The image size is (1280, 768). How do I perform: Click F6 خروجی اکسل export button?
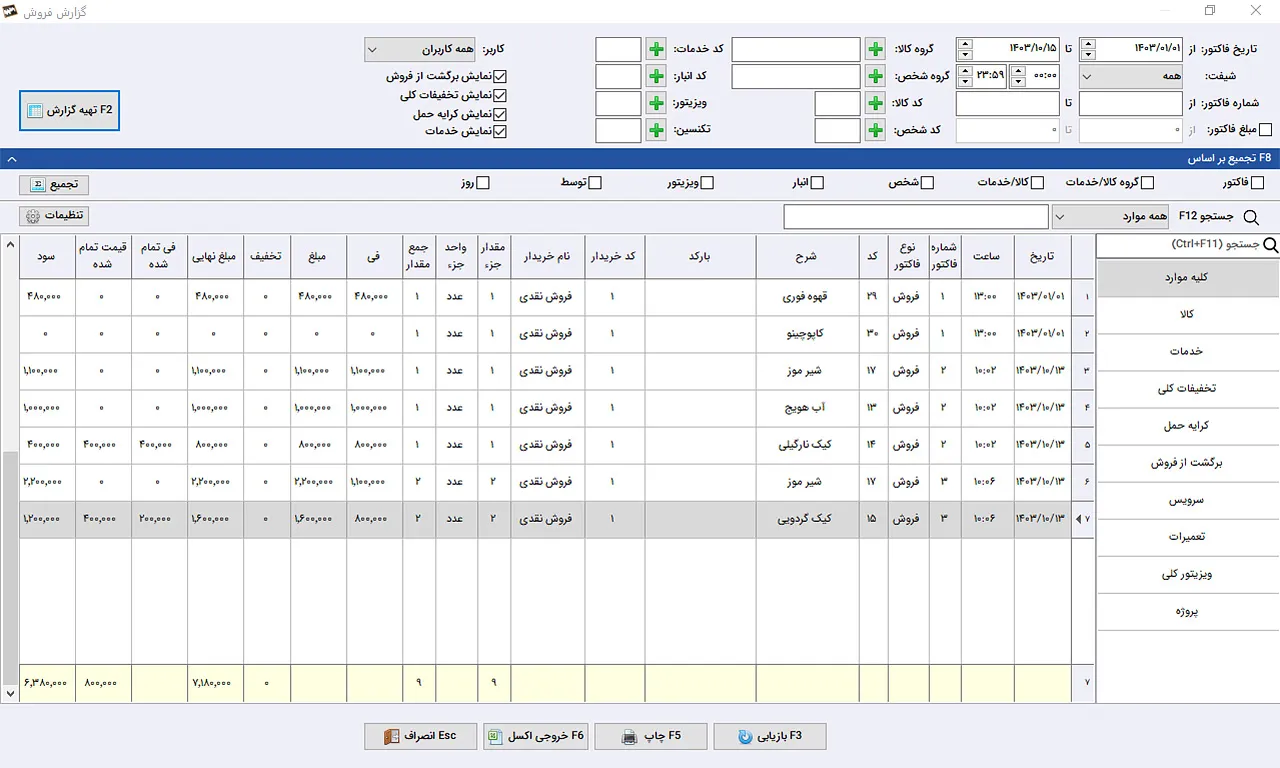tap(536, 736)
